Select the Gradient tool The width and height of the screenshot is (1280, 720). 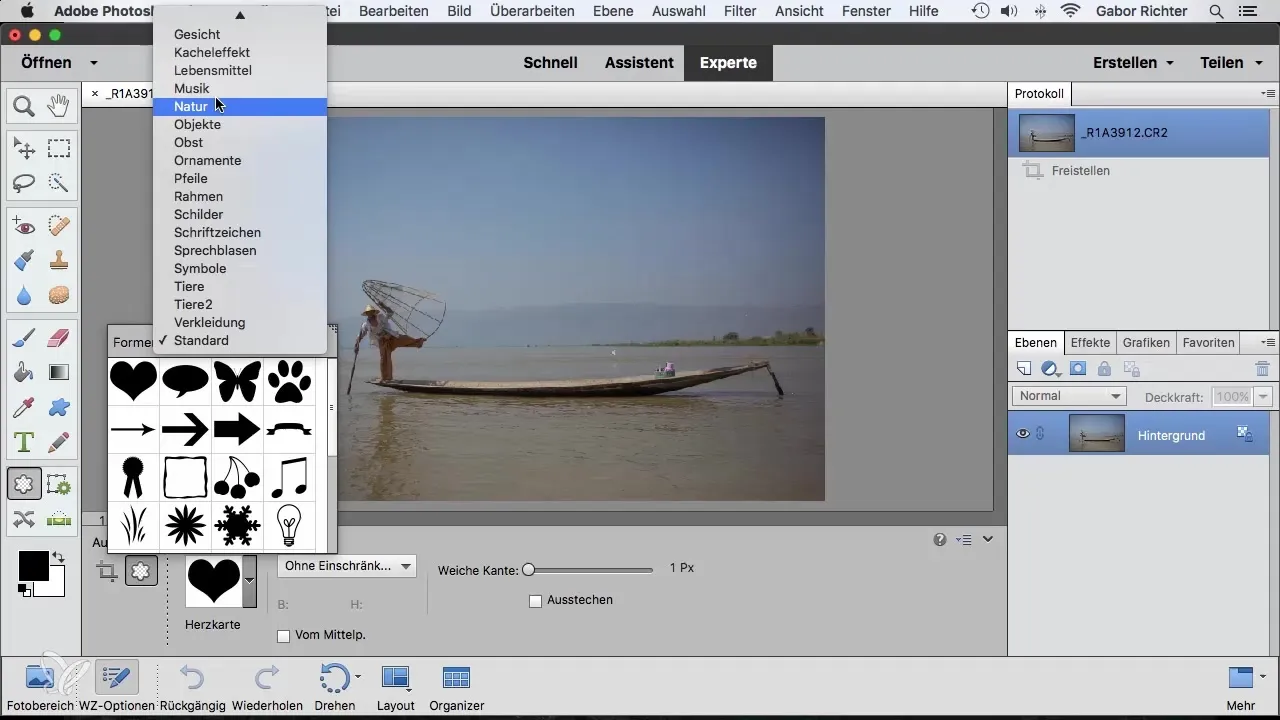(x=59, y=373)
